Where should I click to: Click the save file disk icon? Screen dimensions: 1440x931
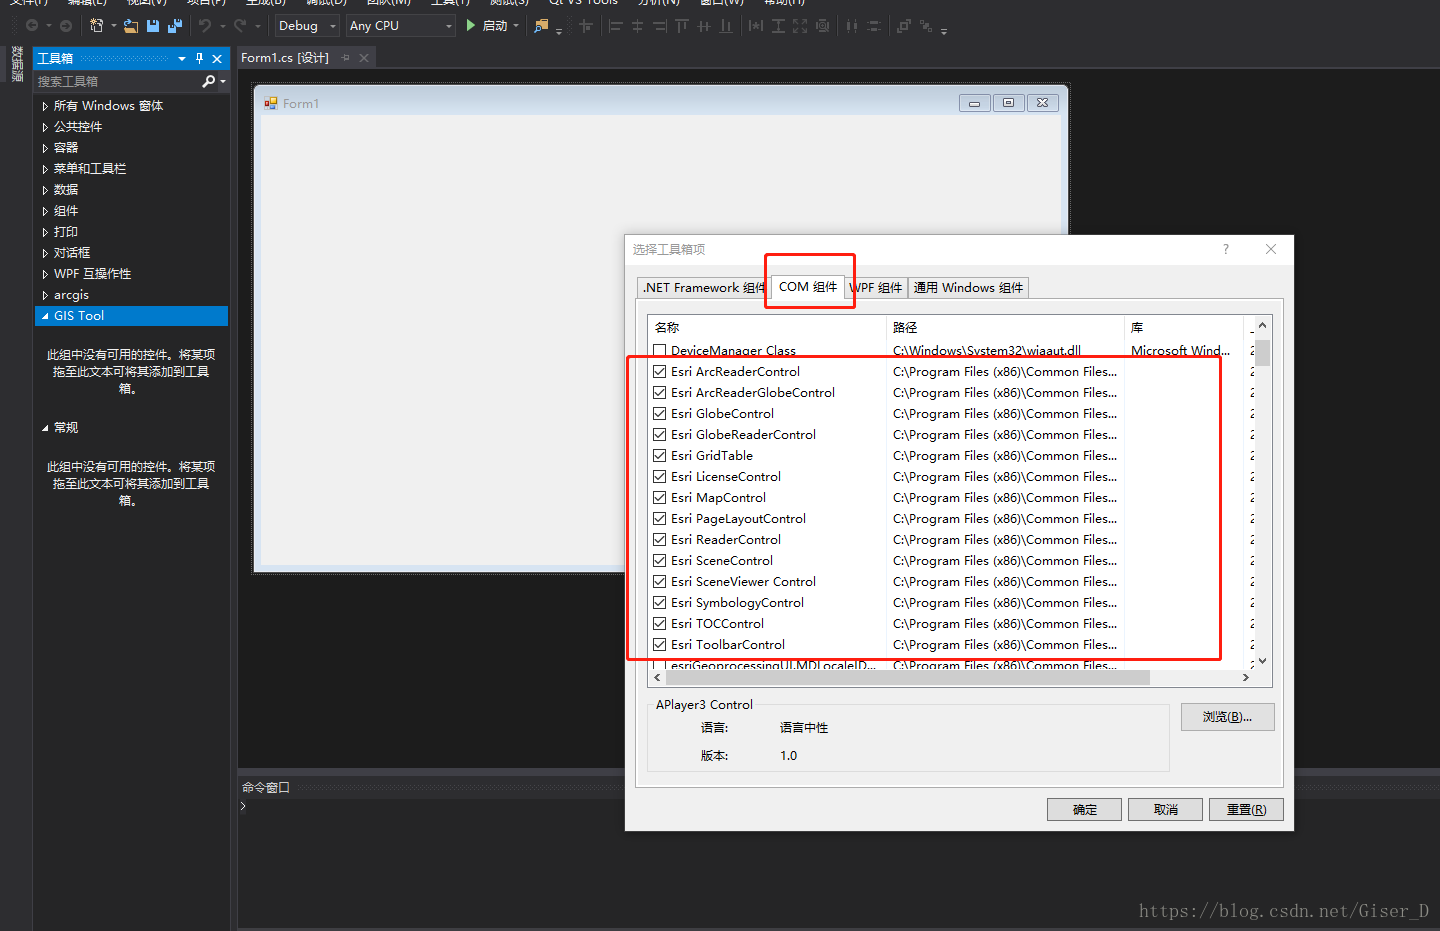tap(153, 26)
